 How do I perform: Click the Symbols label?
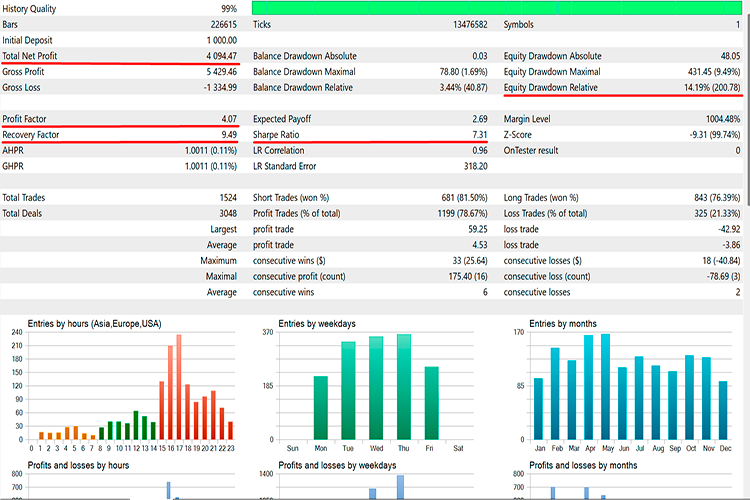[x=518, y=24]
